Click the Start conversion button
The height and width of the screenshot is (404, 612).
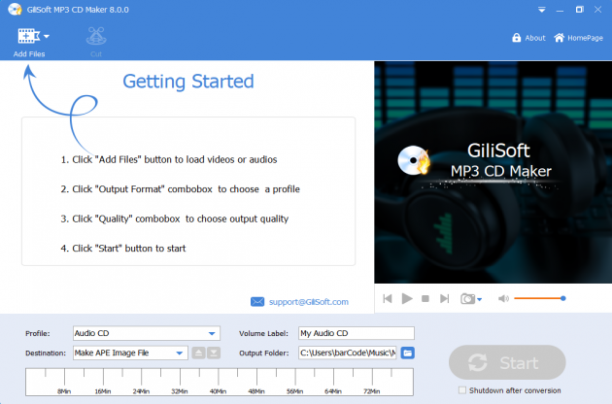507,363
